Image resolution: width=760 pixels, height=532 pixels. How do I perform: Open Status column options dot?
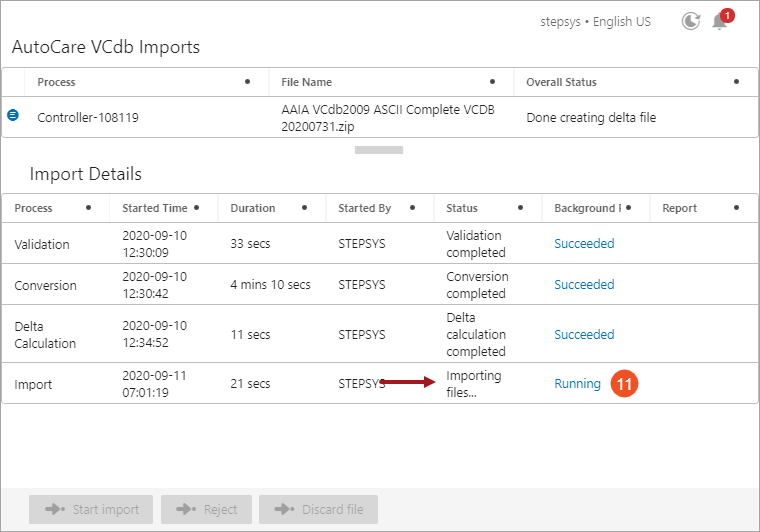coord(520,207)
